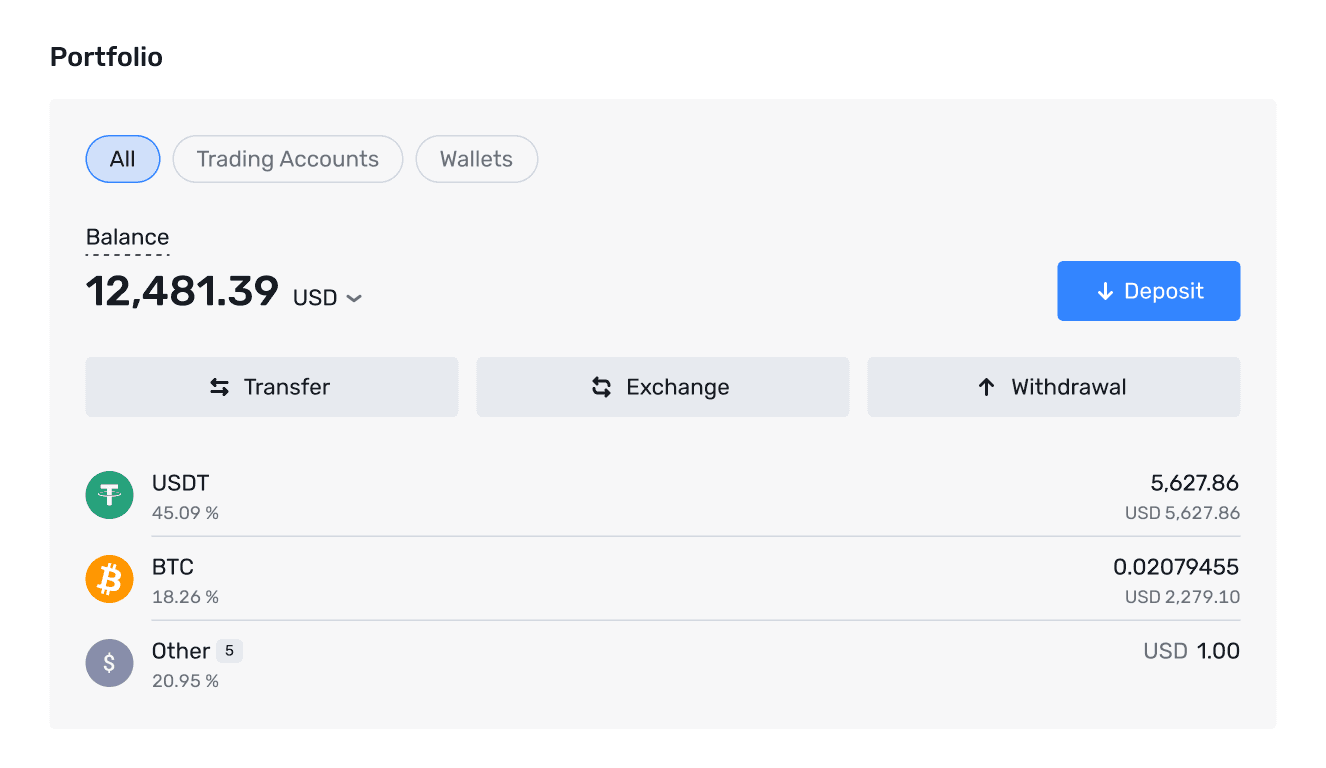This screenshot has height=768, width=1326.
Task: Click the Withdrawal button
Action: (1053, 386)
